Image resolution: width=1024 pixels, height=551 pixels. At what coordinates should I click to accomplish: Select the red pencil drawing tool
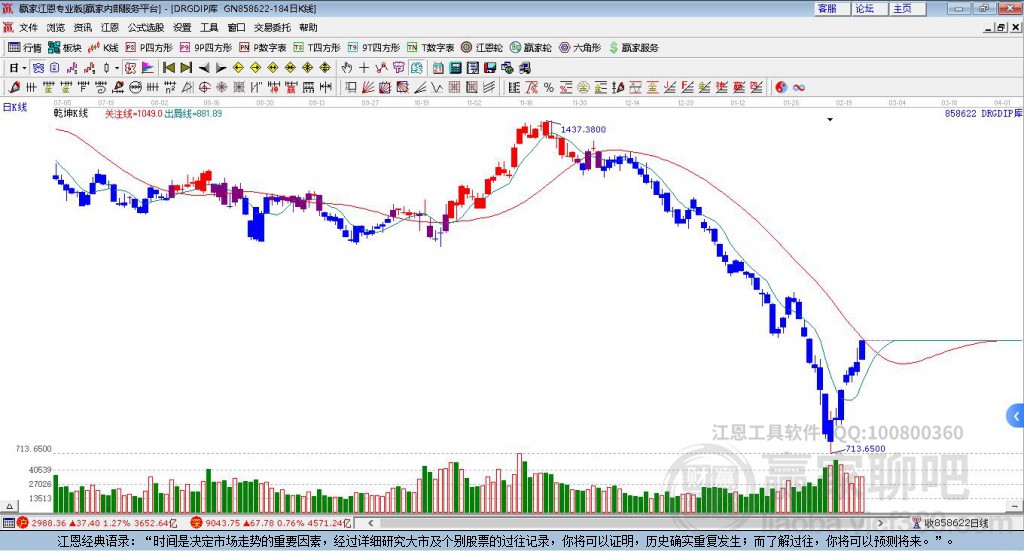click(x=14, y=87)
